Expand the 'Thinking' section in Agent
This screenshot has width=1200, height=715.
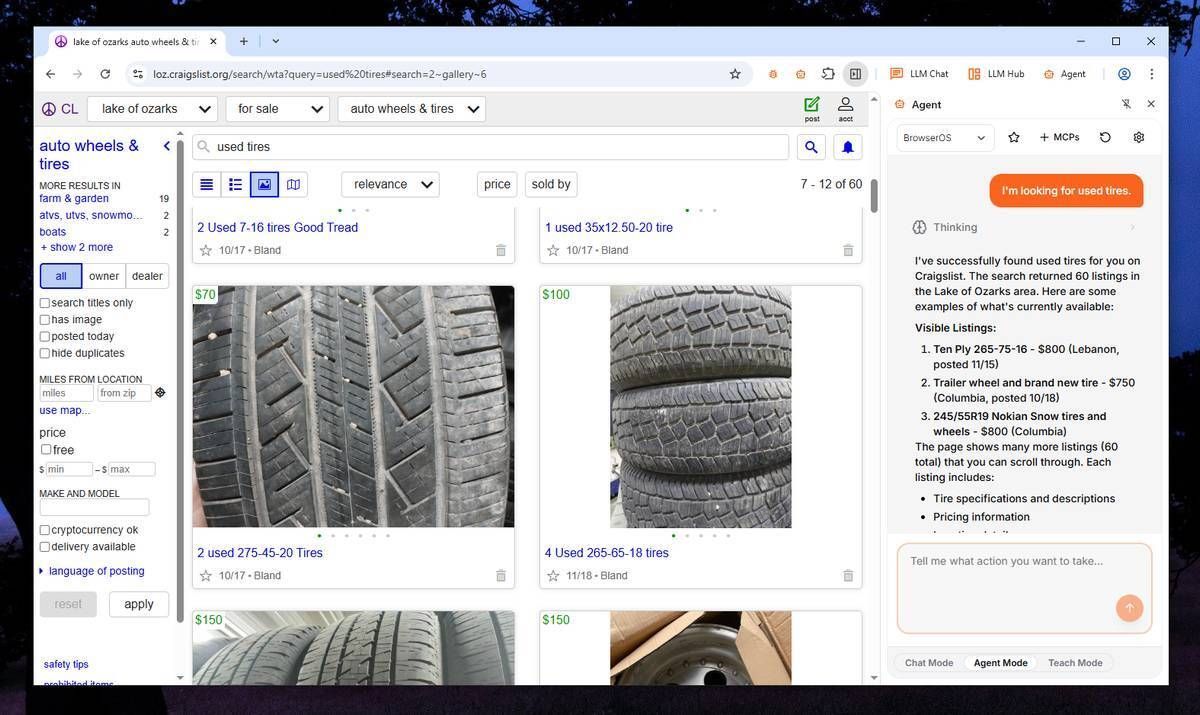pos(1026,227)
